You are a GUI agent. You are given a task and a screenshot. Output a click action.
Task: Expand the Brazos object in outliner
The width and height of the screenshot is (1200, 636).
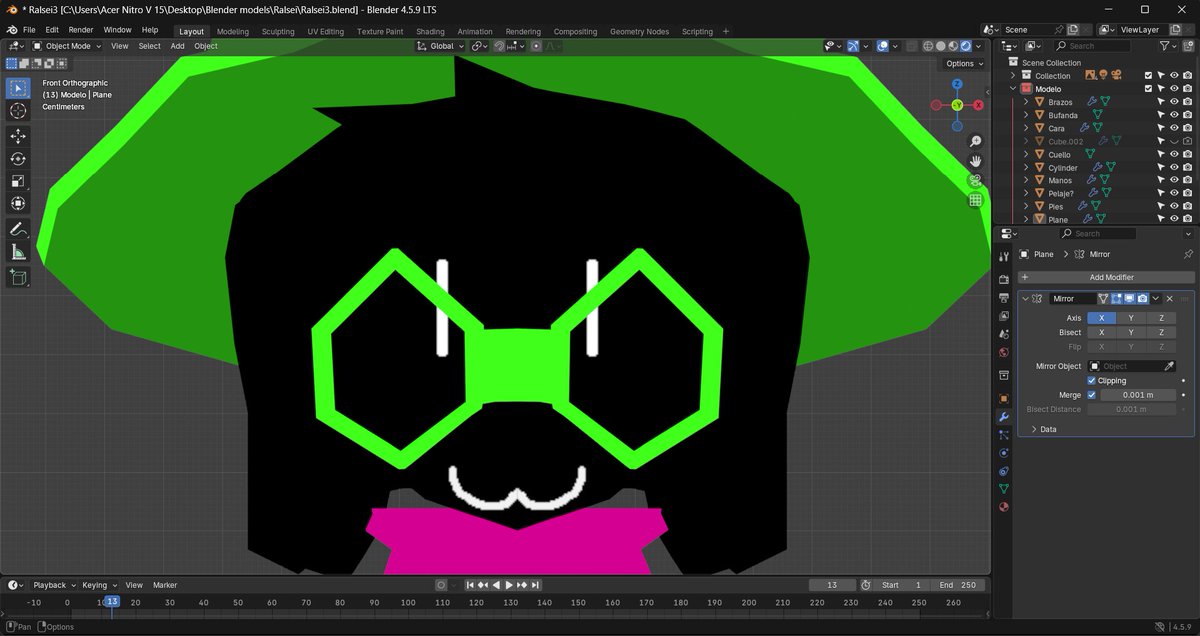point(1026,102)
